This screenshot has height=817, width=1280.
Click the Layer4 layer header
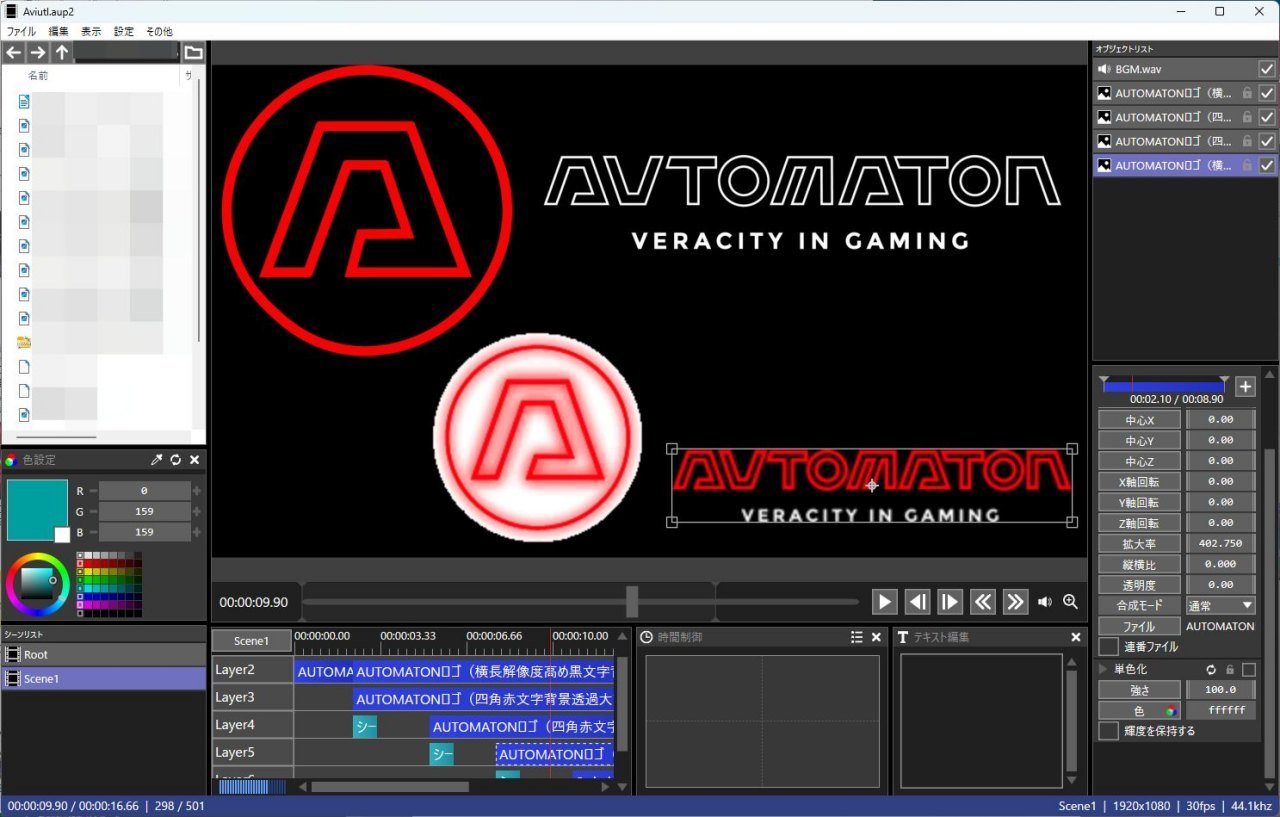pyautogui.click(x=252, y=725)
